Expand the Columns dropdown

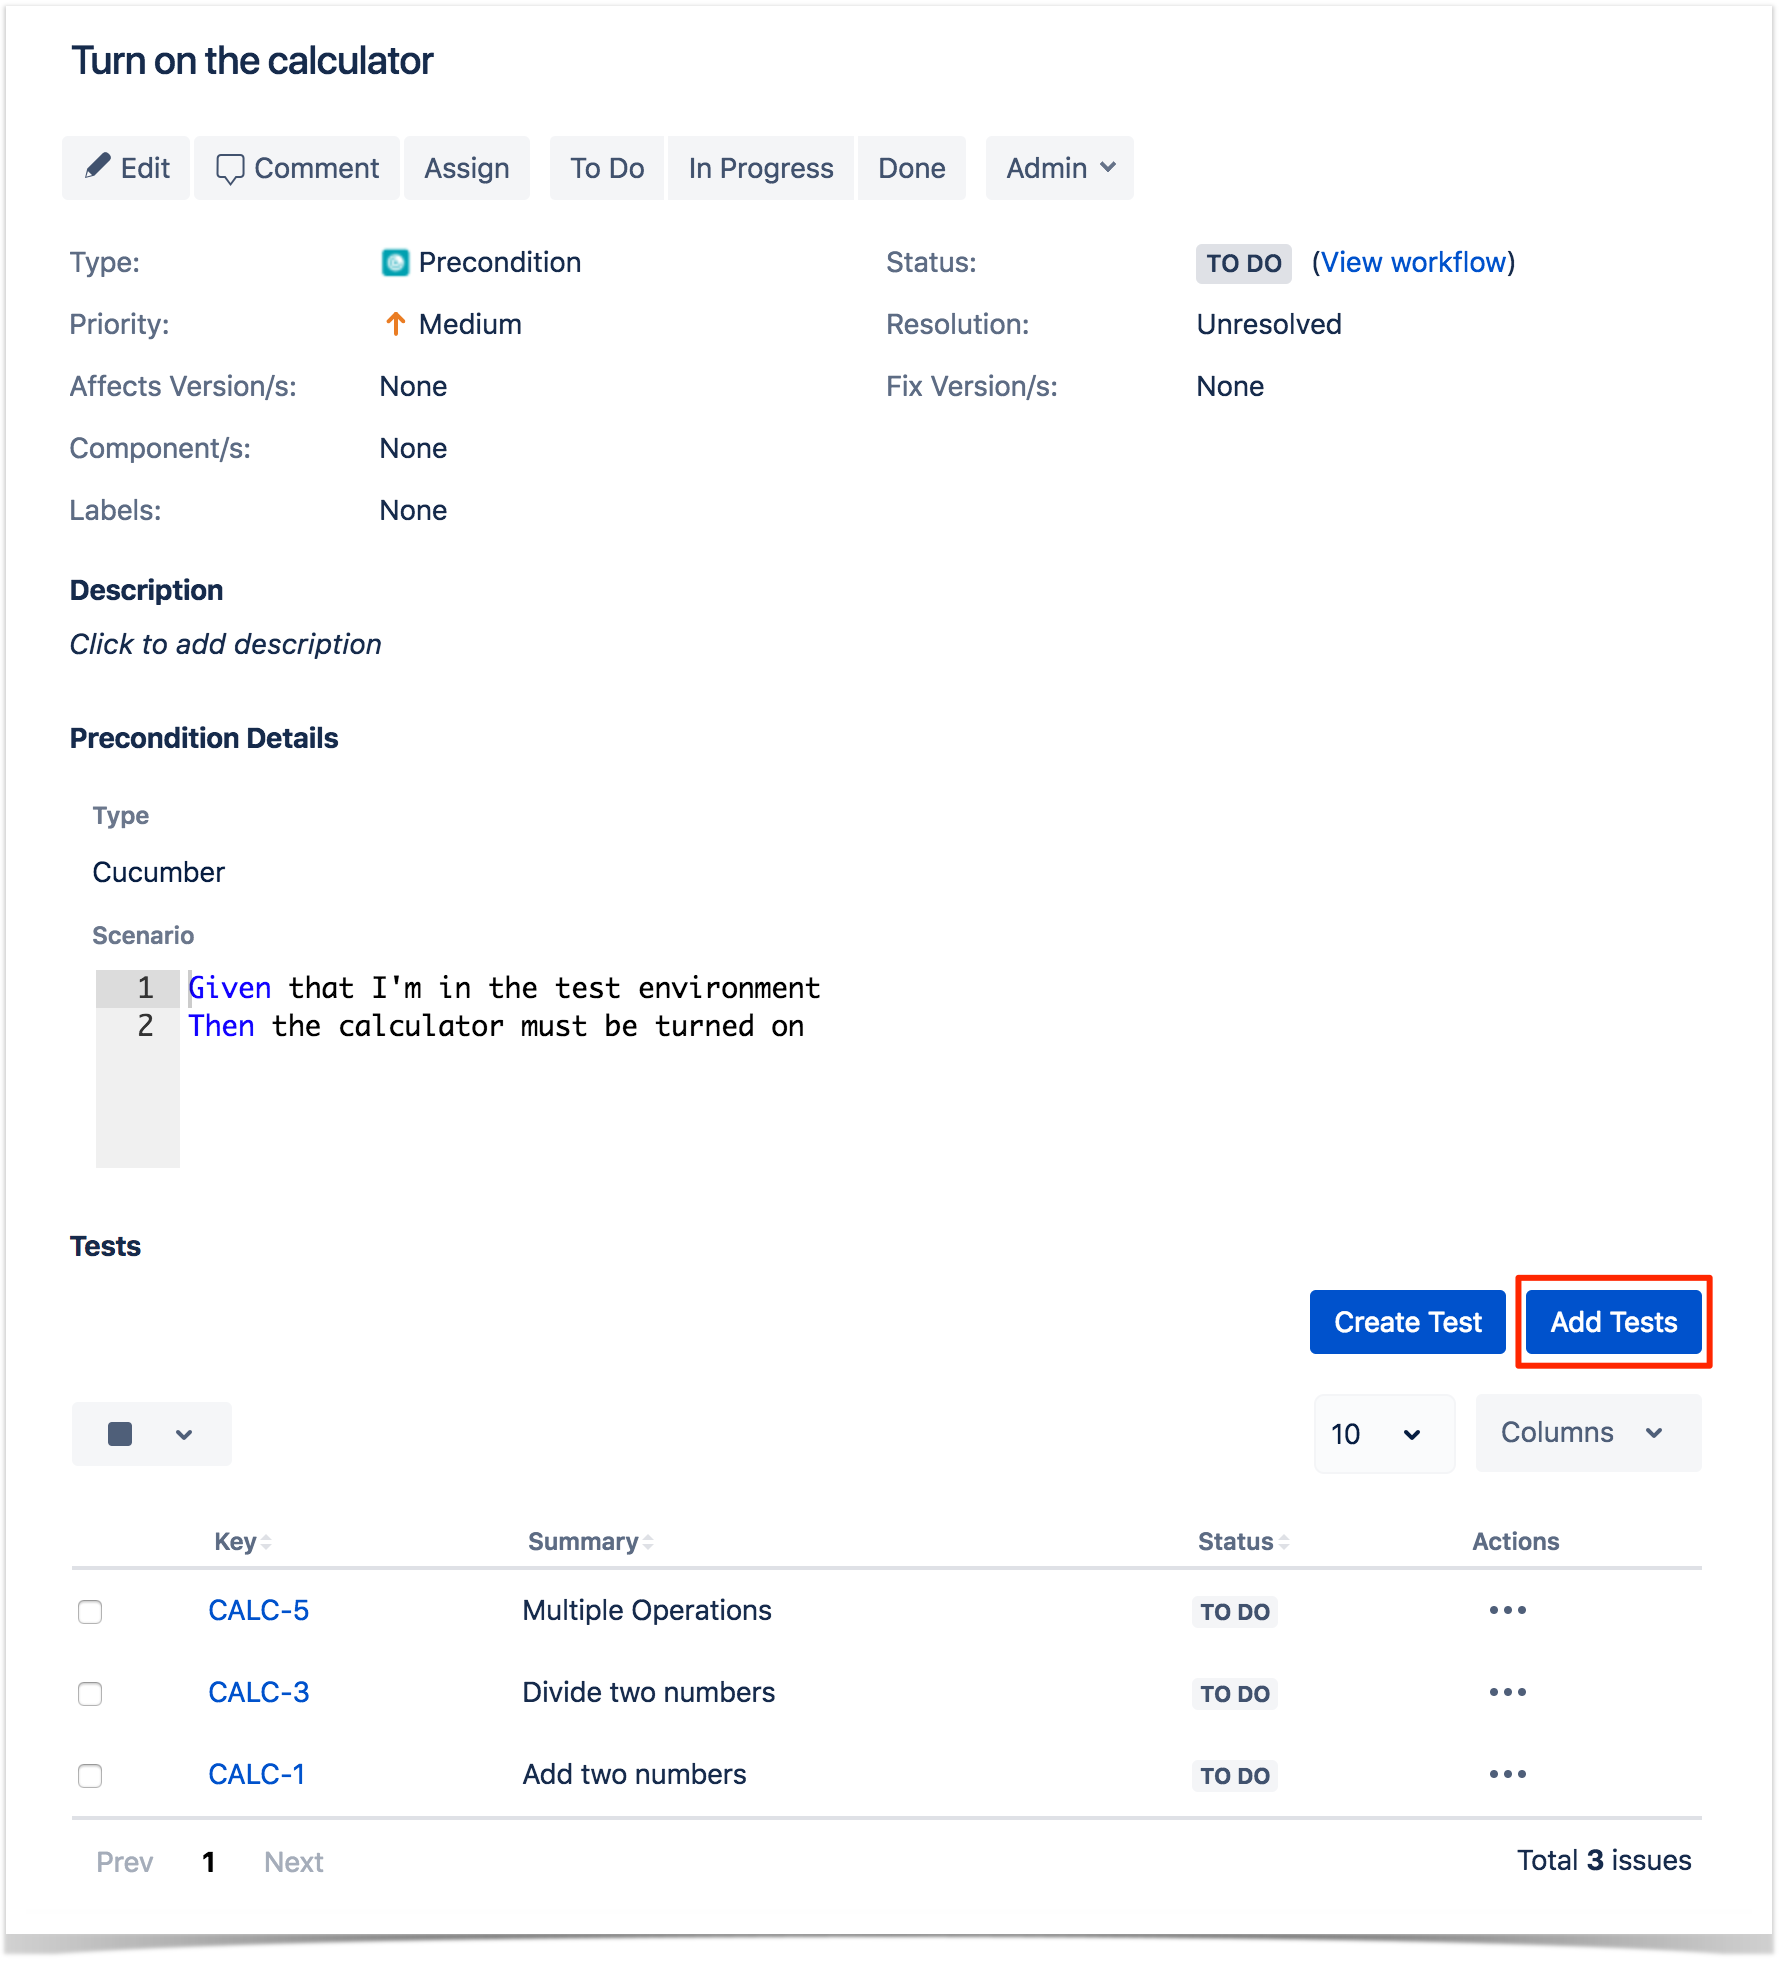coord(1588,1433)
